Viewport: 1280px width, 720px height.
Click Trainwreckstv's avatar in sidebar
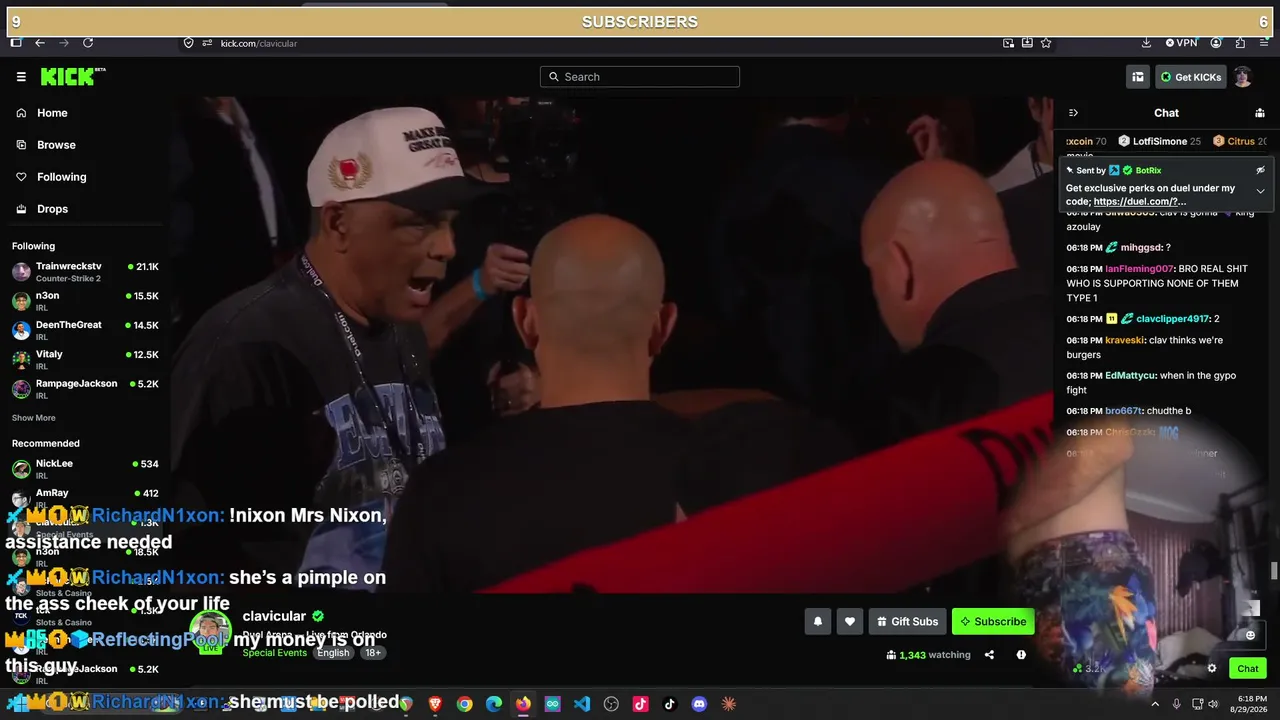click(x=21, y=271)
